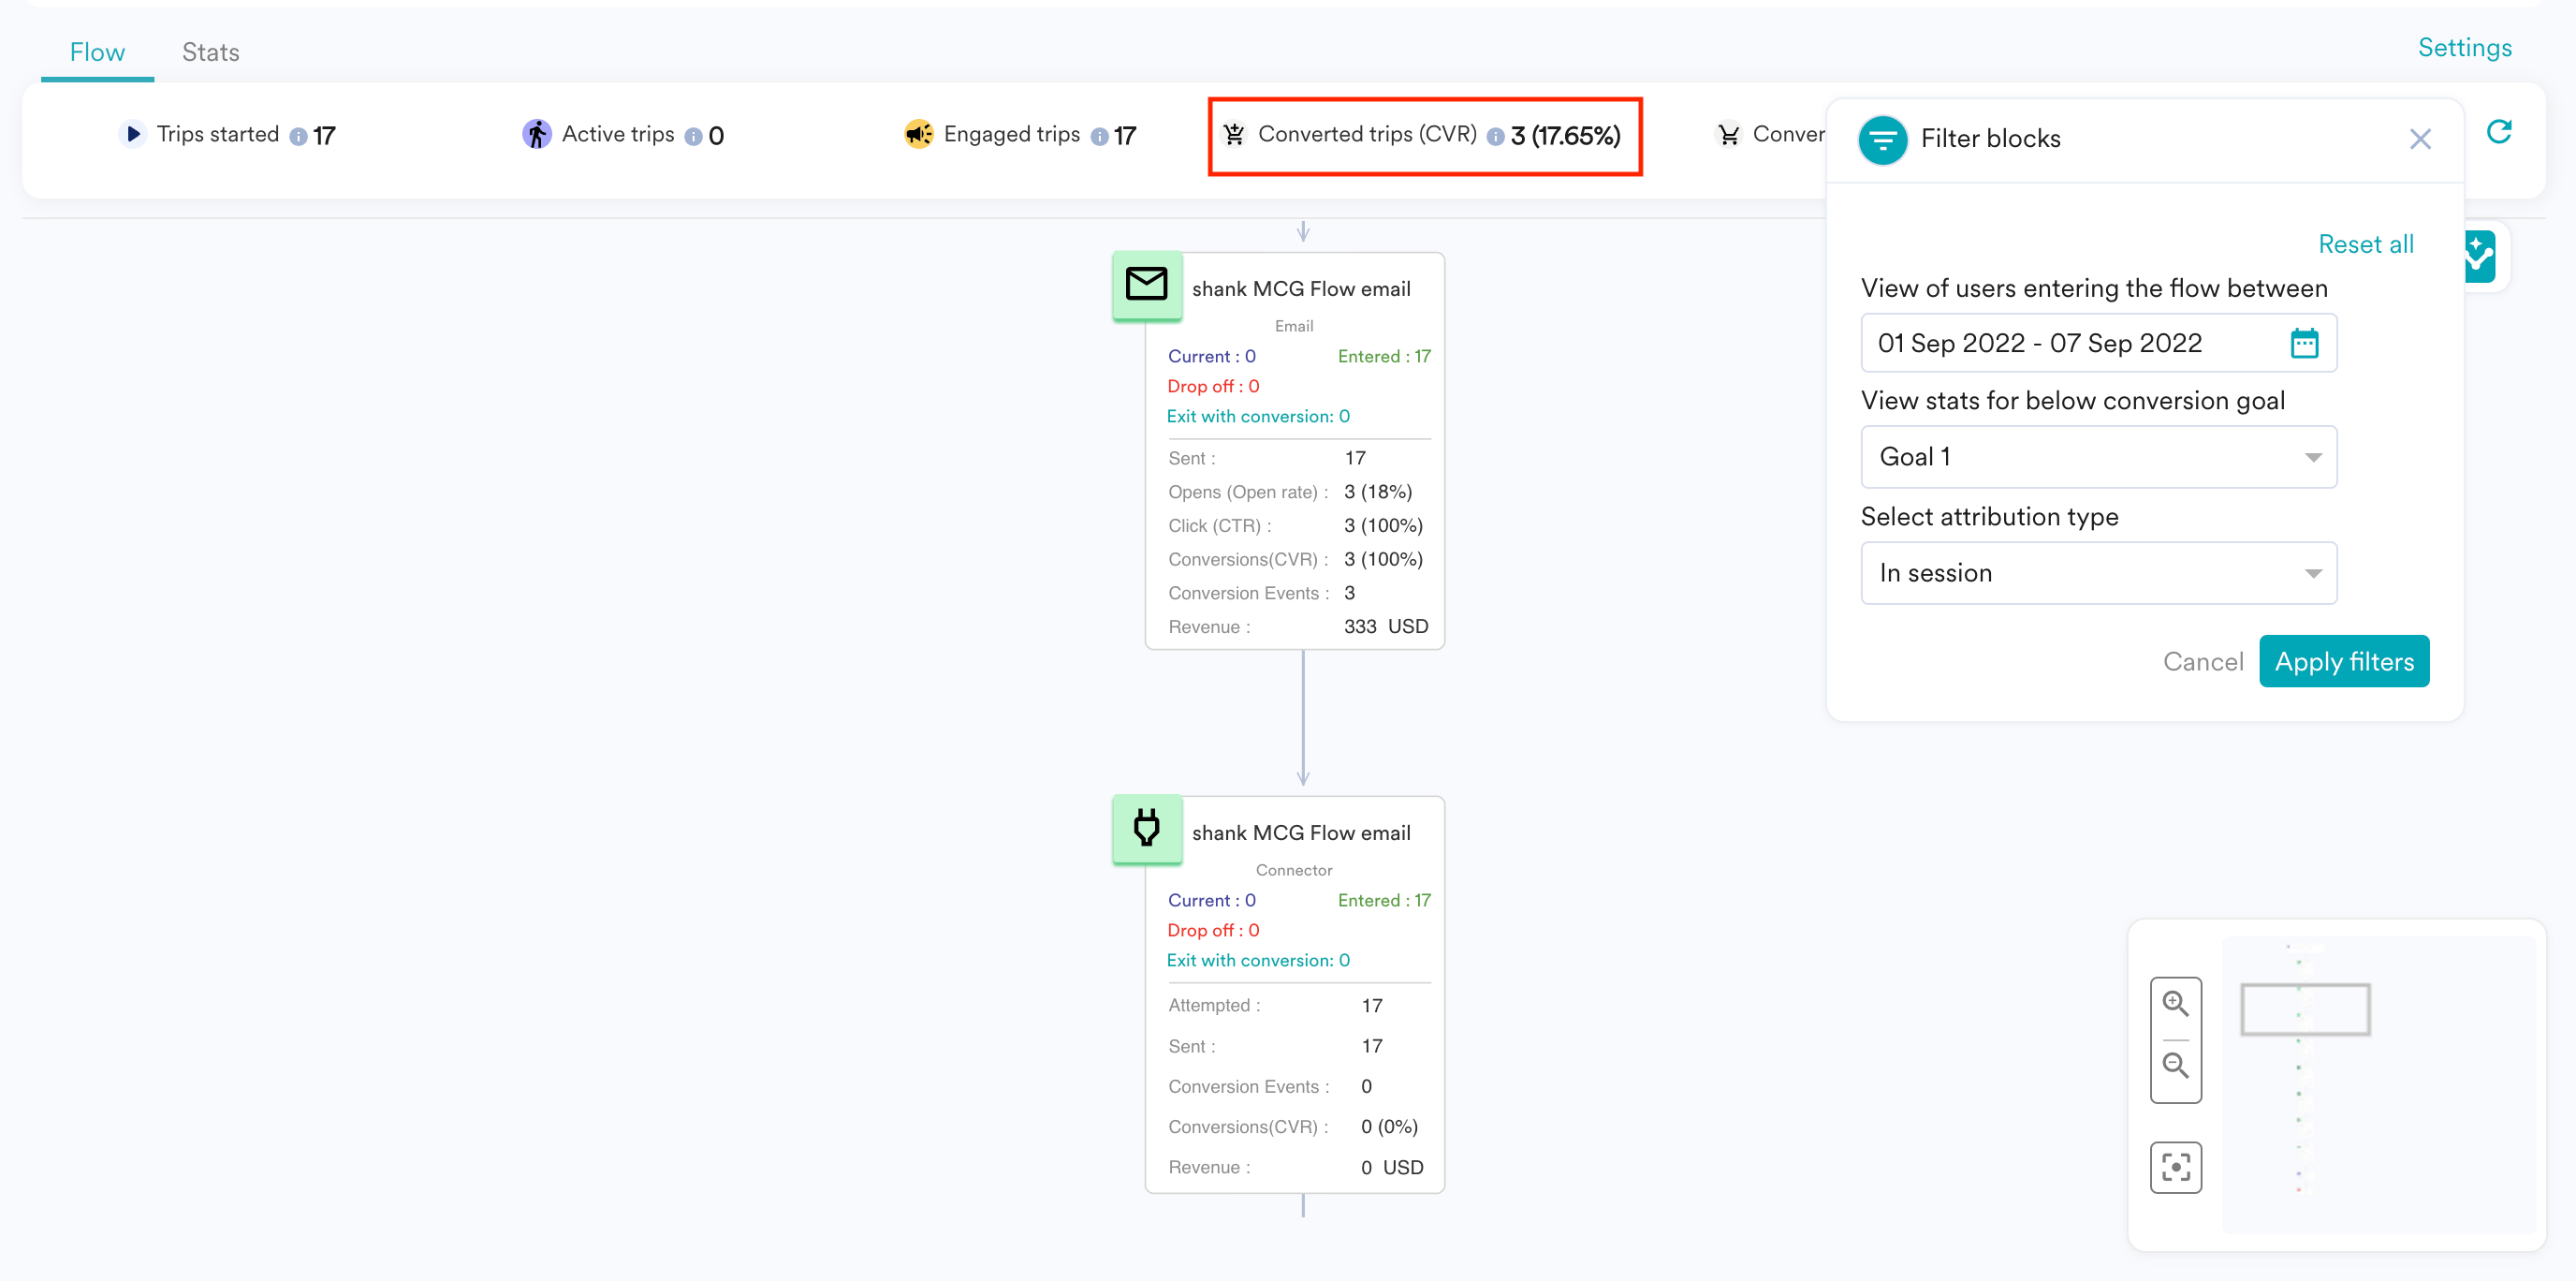Viewport: 2576px width, 1281px height.
Task: Click the Trips started 17 value
Action: tap(324, 136)
